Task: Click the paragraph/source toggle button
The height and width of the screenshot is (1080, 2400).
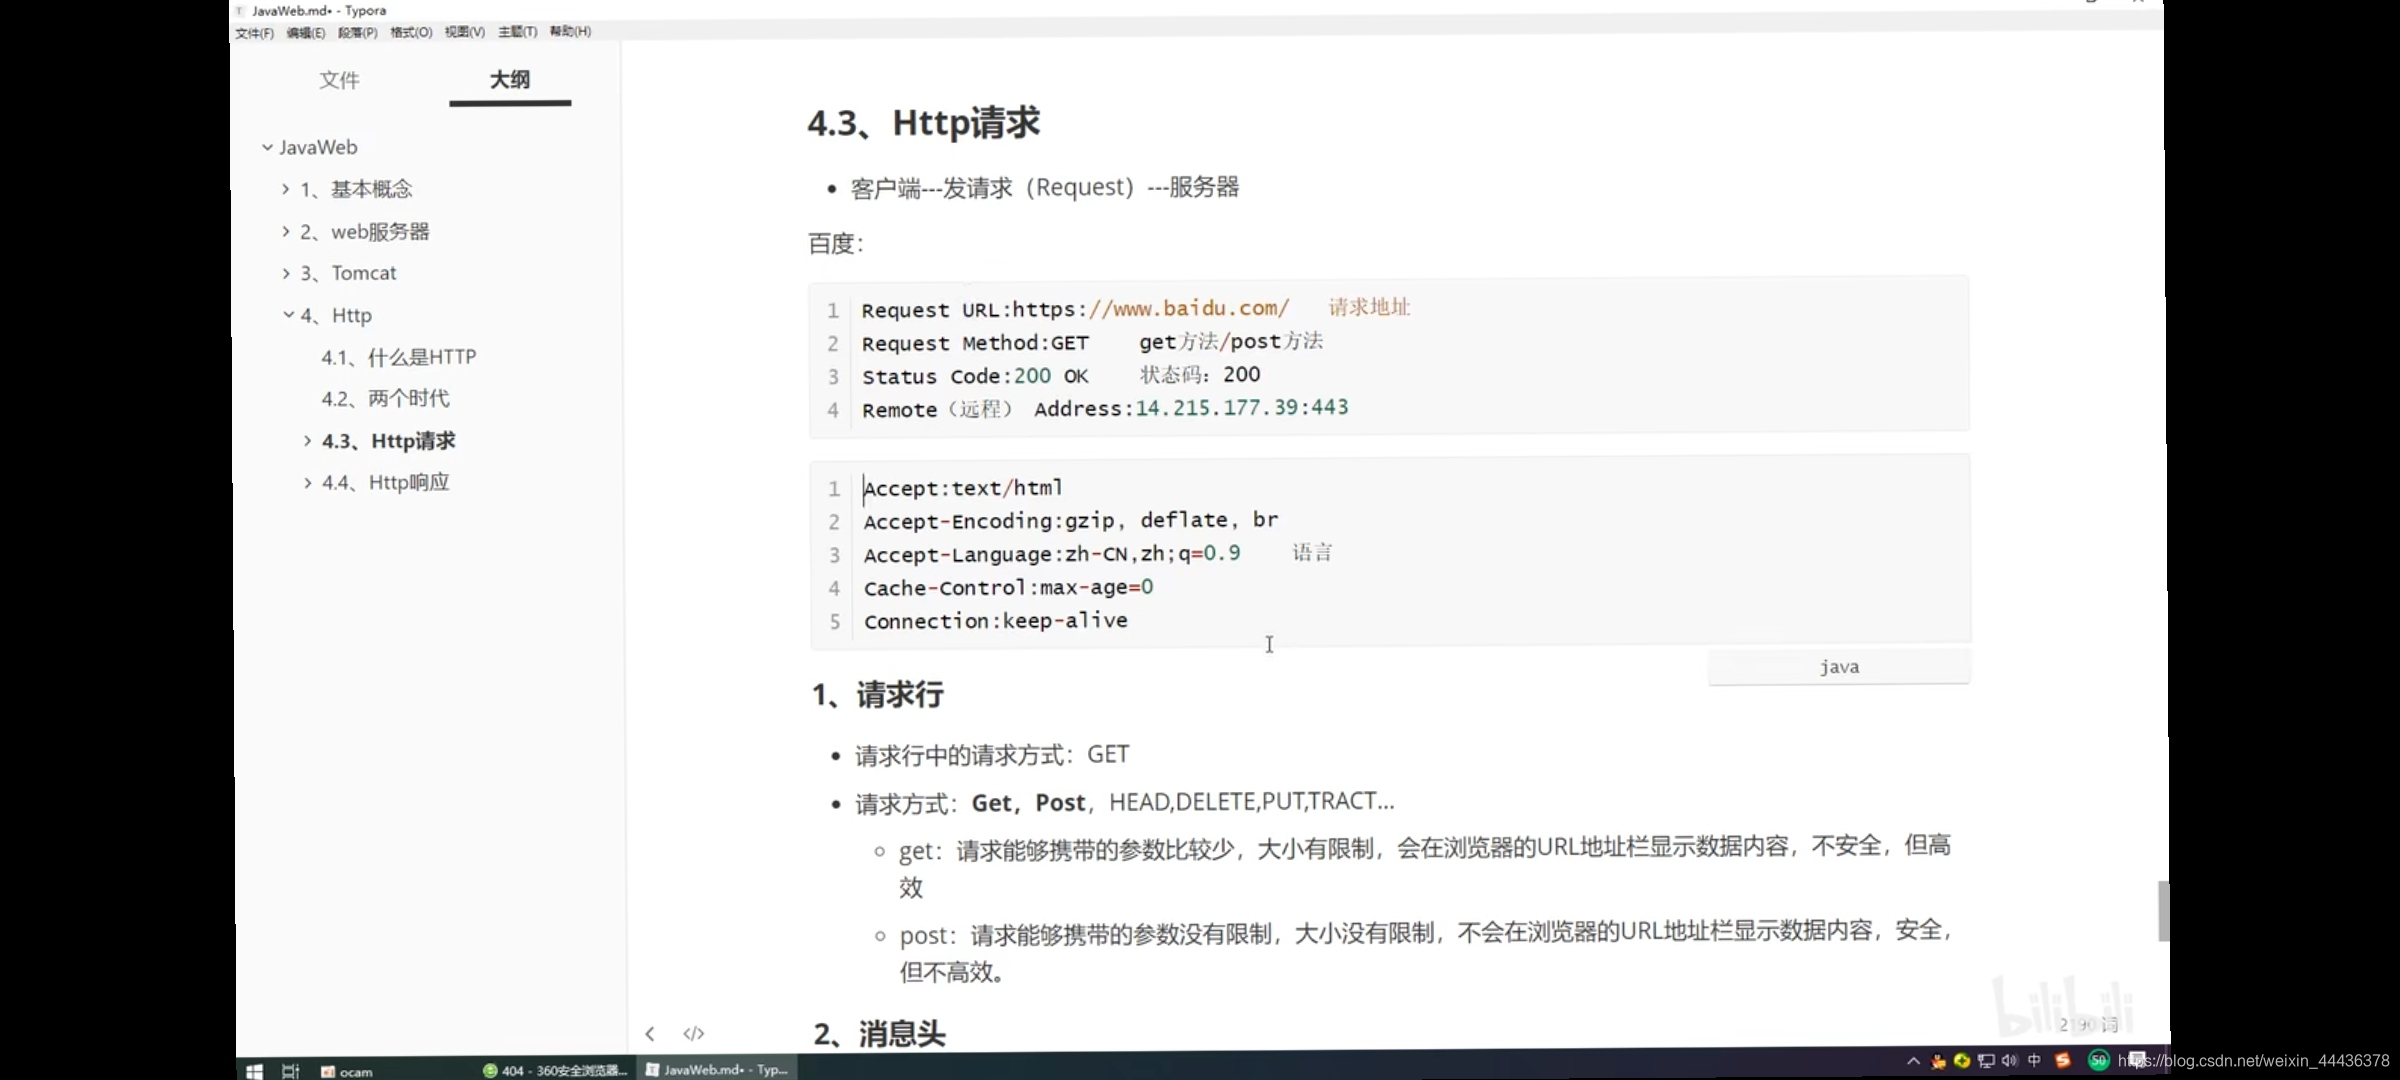Action: 693,1031
